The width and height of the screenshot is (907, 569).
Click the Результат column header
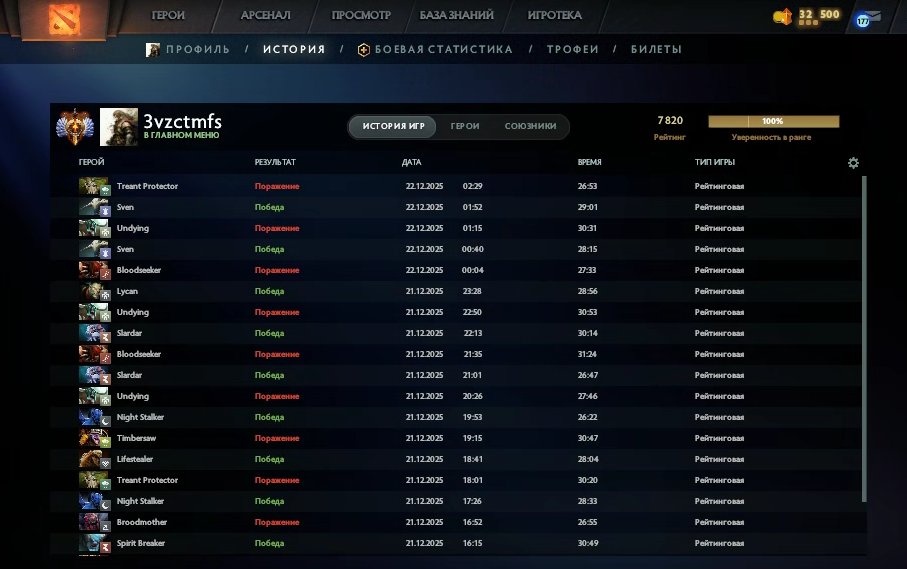(x=275, y=162)
